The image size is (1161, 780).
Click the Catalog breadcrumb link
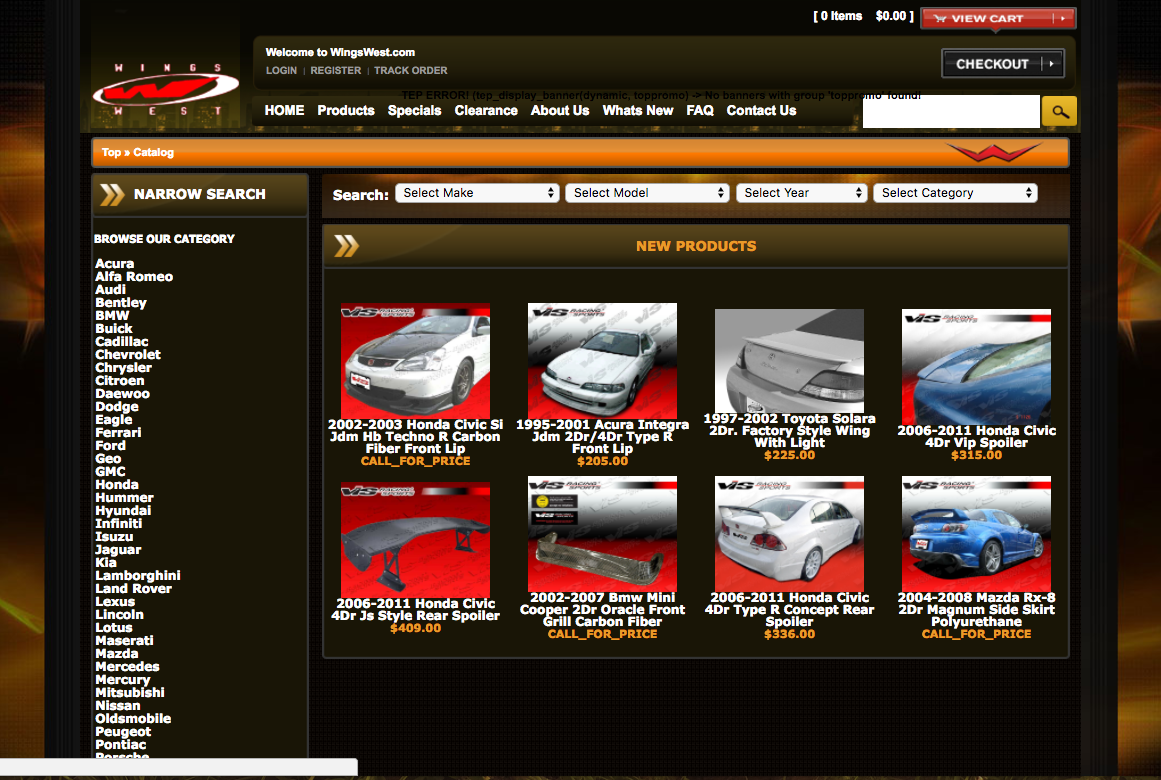153,153
